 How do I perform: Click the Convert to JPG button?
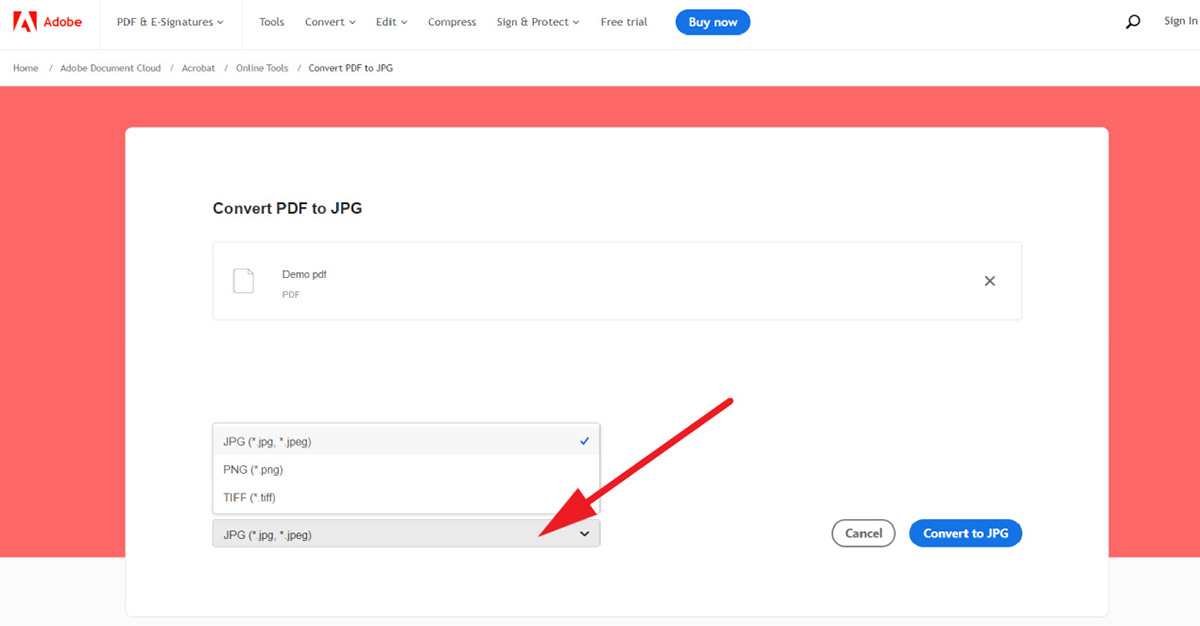coord(964,533)
